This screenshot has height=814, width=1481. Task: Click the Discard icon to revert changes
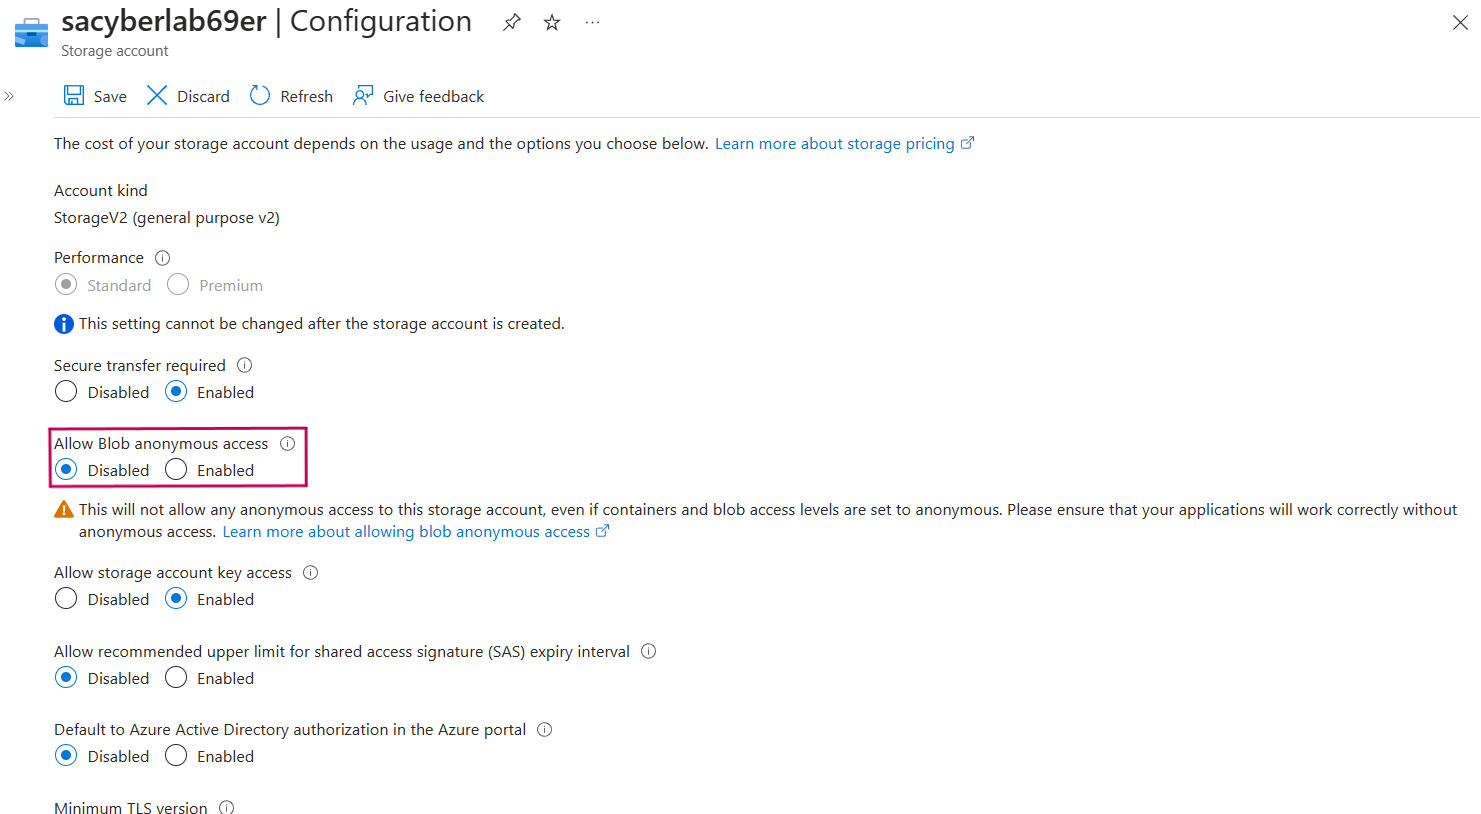(157, 95)
